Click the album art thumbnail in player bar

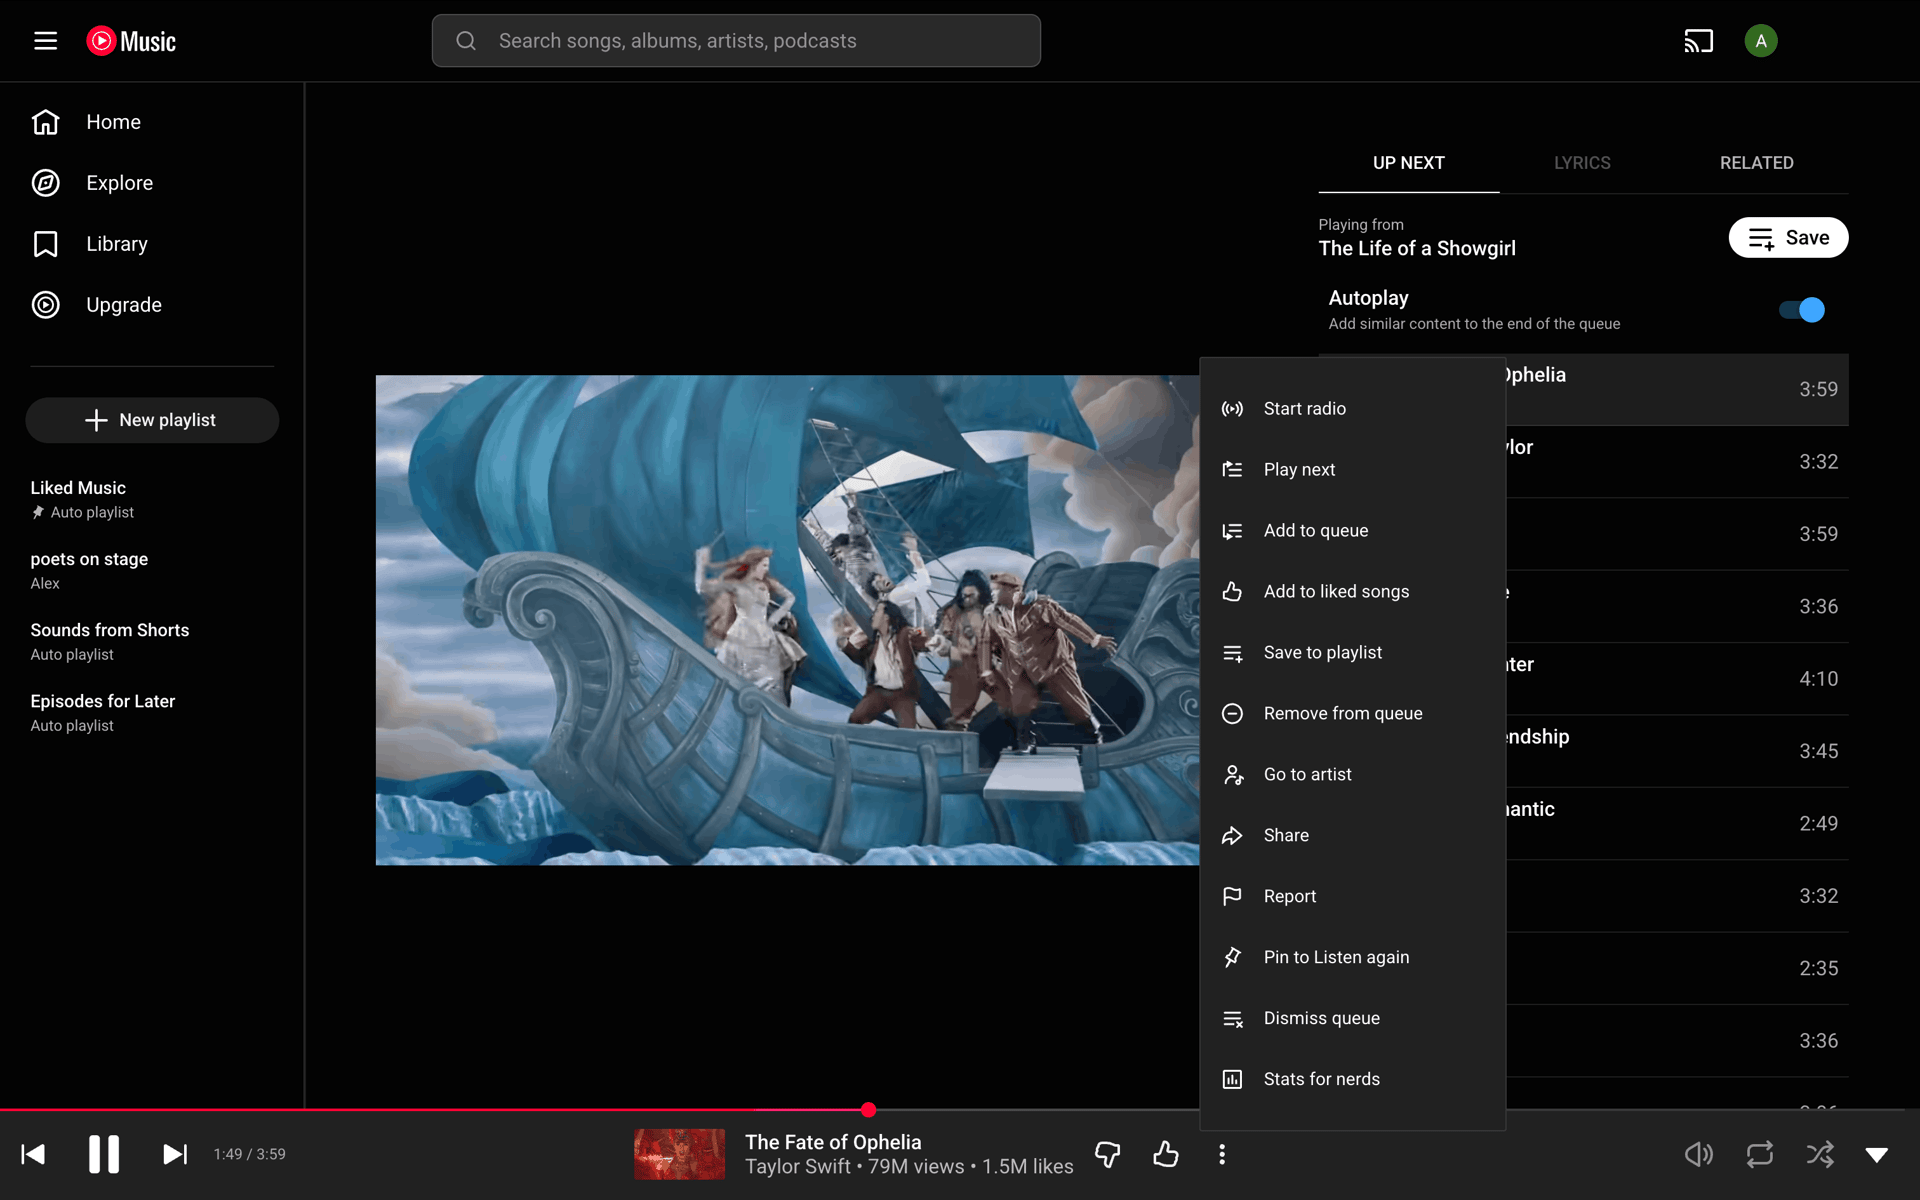click(680, 1154)
